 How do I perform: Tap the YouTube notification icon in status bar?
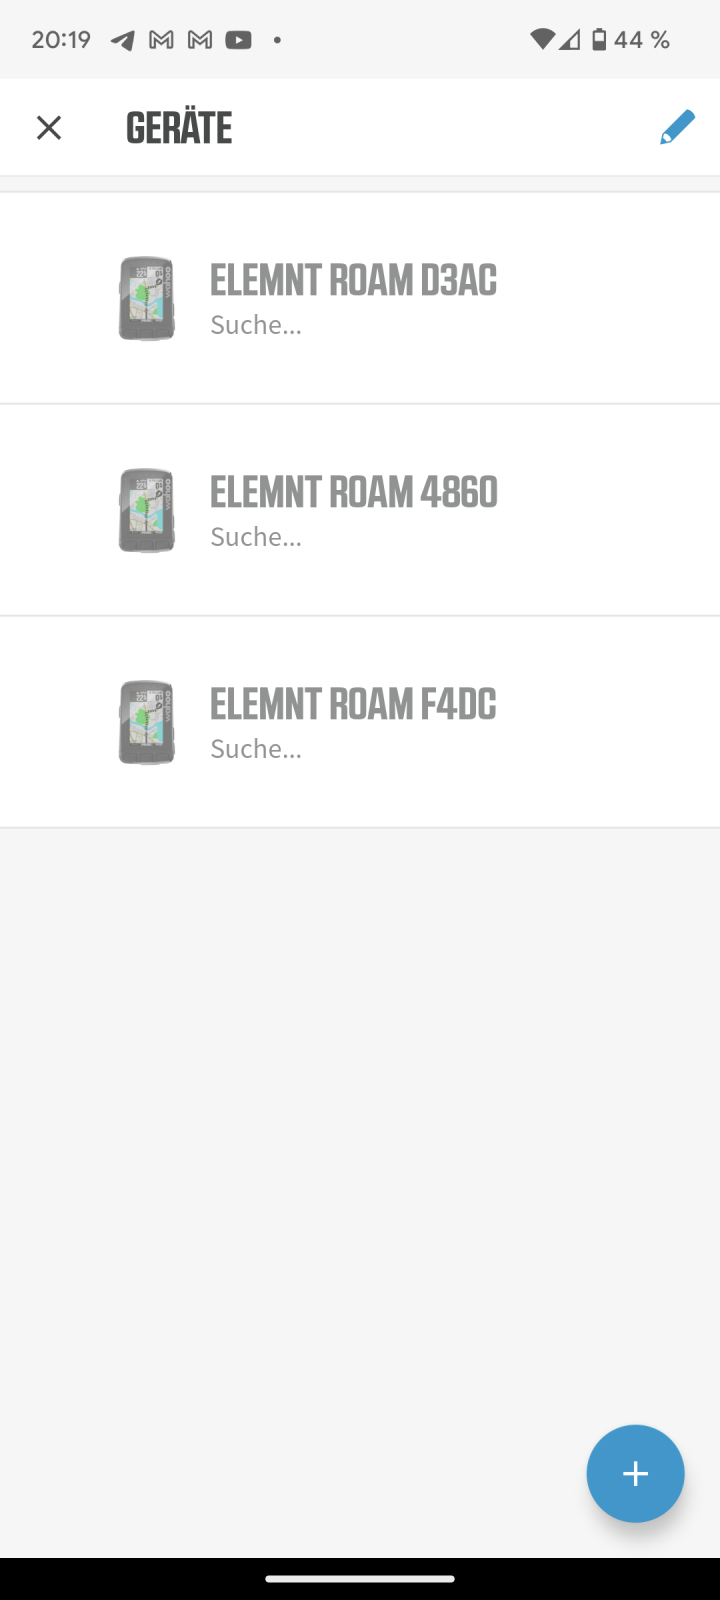[238, 40]
